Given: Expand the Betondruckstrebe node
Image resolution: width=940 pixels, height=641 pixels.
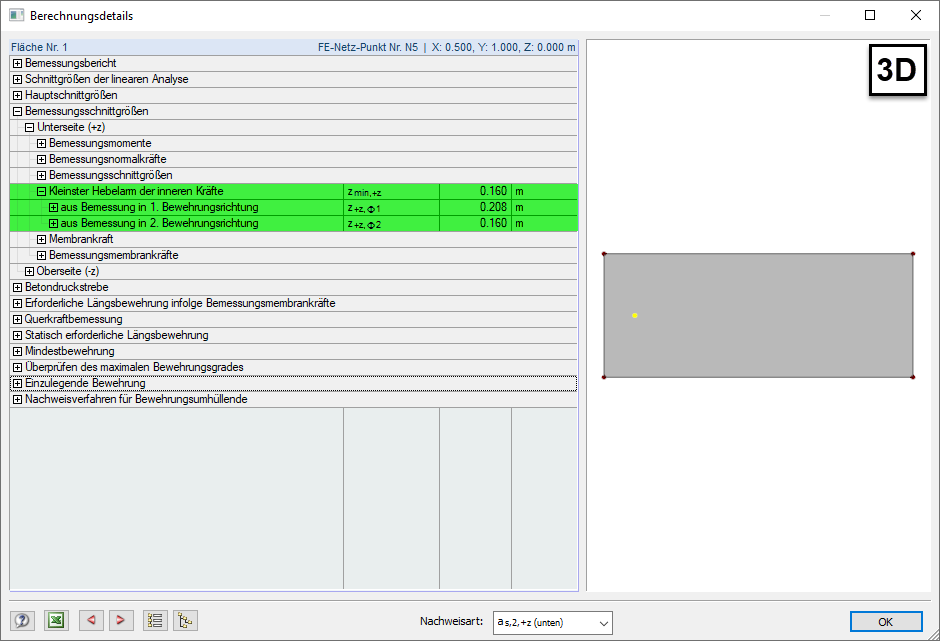Looking at the screenshot, I should 17,287.
